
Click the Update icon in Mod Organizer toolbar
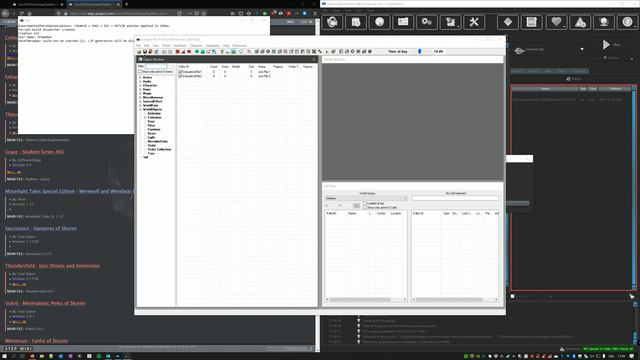[x=604, y=22]
